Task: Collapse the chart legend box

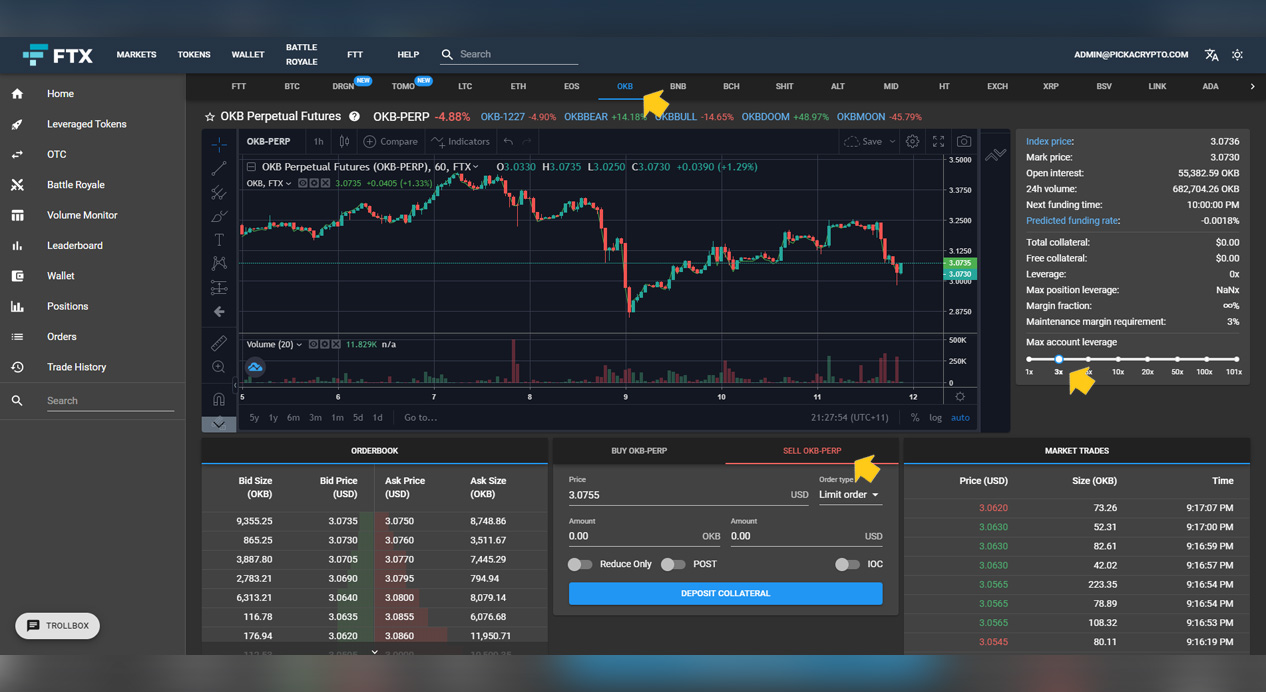Action: [251, 167]
